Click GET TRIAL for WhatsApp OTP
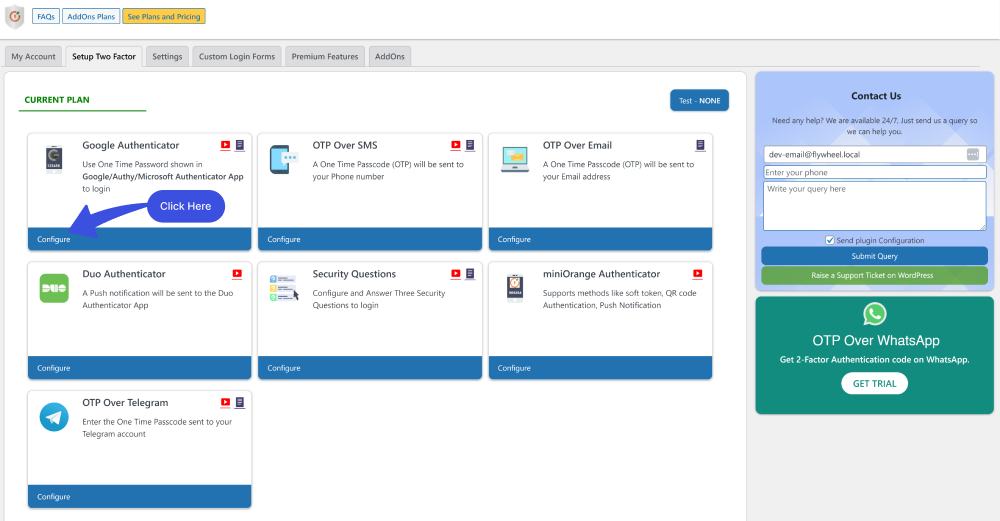The height and width of the screenshot is (521, 1000). [x=874, y=383]
